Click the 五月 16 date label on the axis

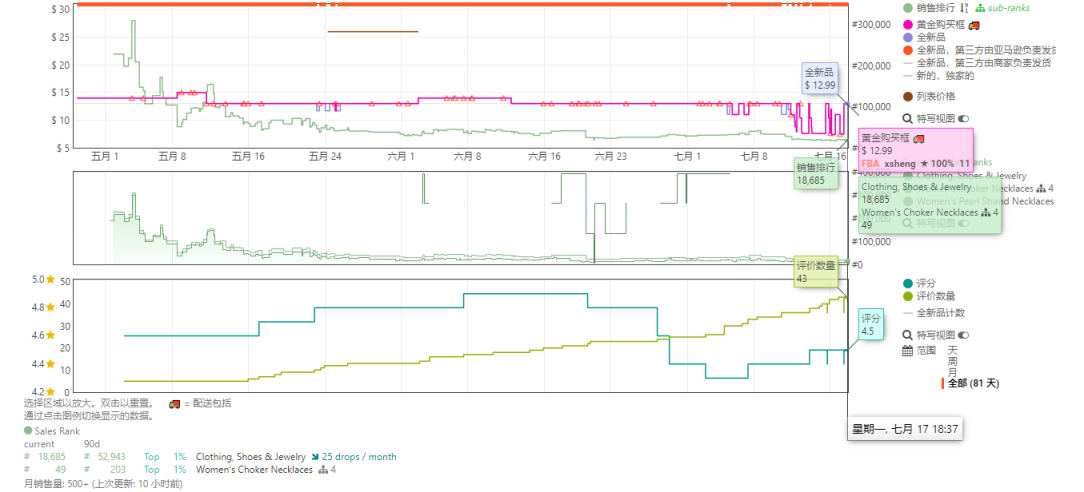(249, 157)
